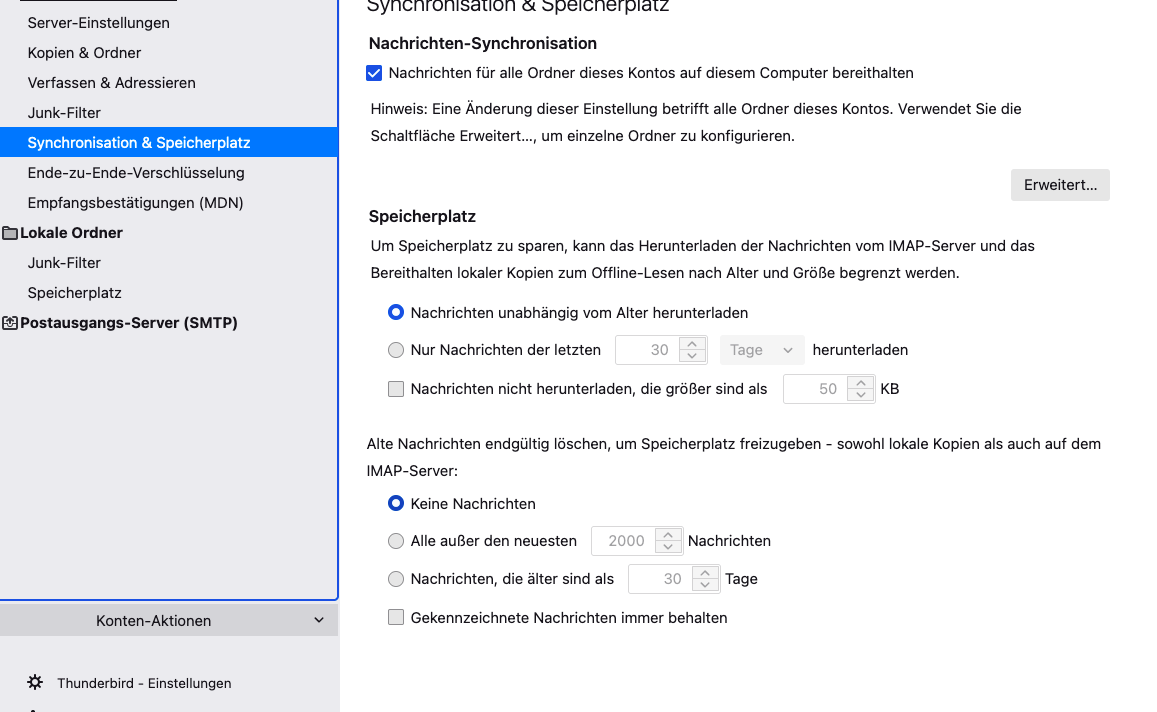The image size is (1157, 712).
Task: Select Nur Nachrichten der letzten radio option
Action: 396,350
